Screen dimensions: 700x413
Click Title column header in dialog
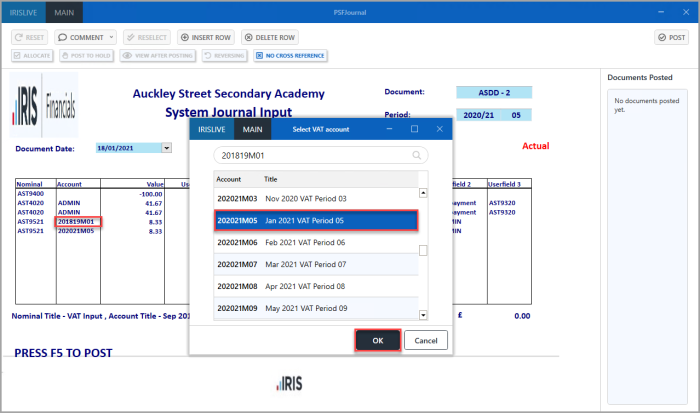click(271, 179)
